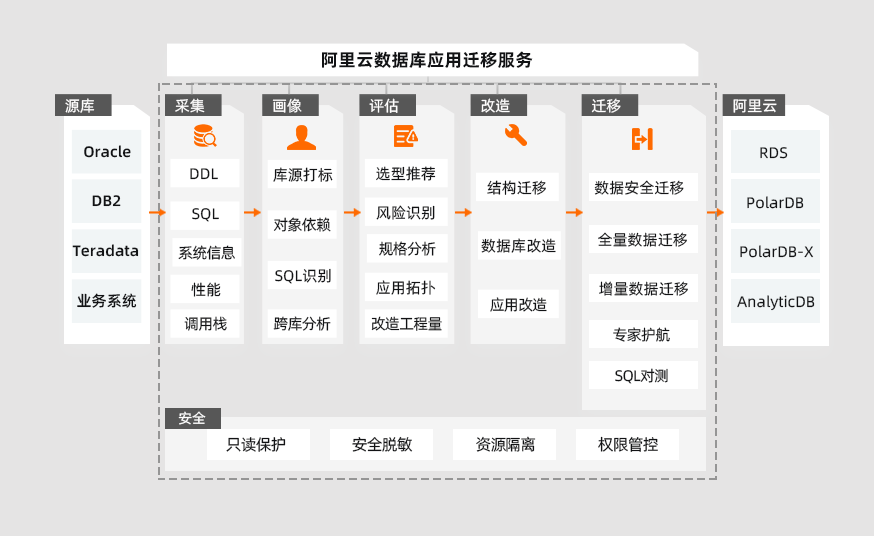Select the 改造 stage label
The image size is (874, 536).
click(498, 105)
